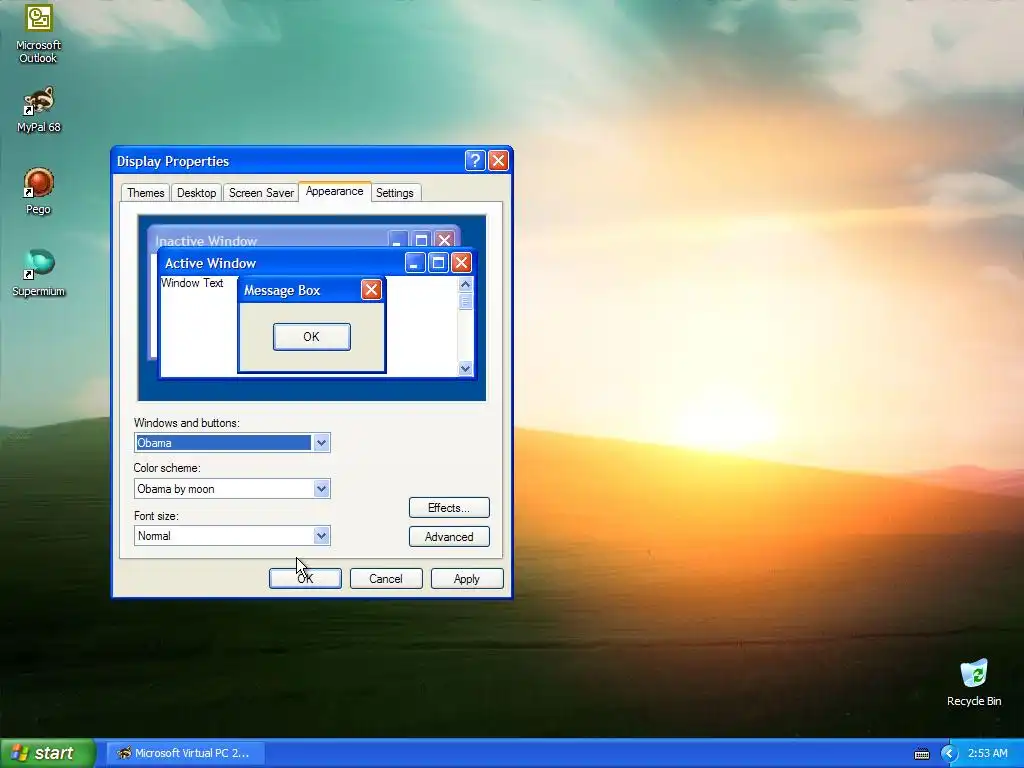This screenshot has width=1024, height=768.
Task: Select the Pego desktop shortcut
Action: [39, 191]
